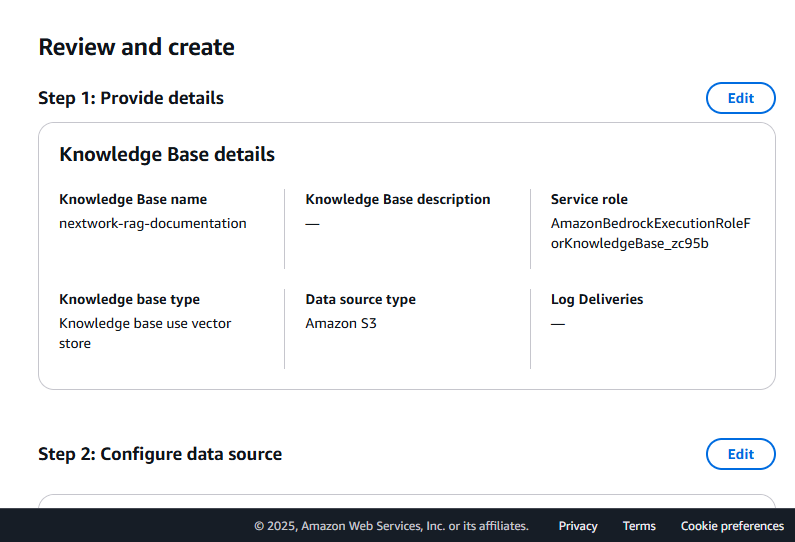Click the Data source type label
Viewport: 795px width, 542px height.
(360, 299)
